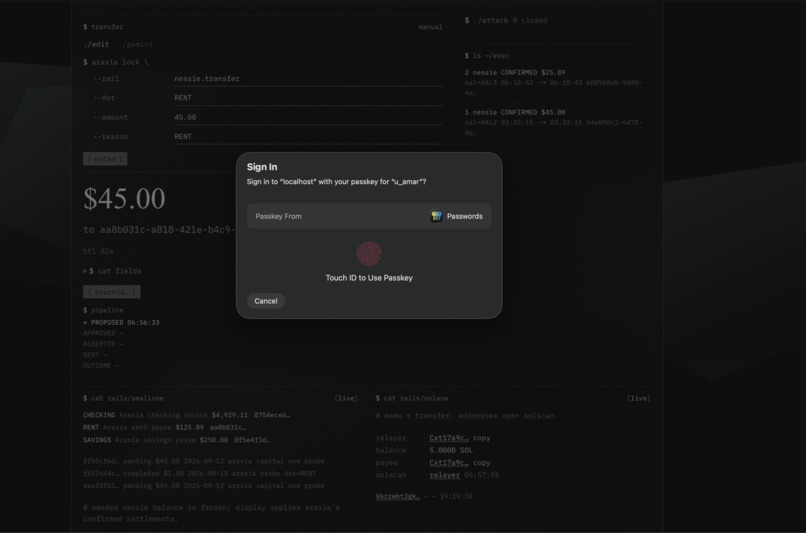This screenshot has width=806, height=533.
Task: Click the pending transaction row starting eaaf
Action: (x=204, y=486)
